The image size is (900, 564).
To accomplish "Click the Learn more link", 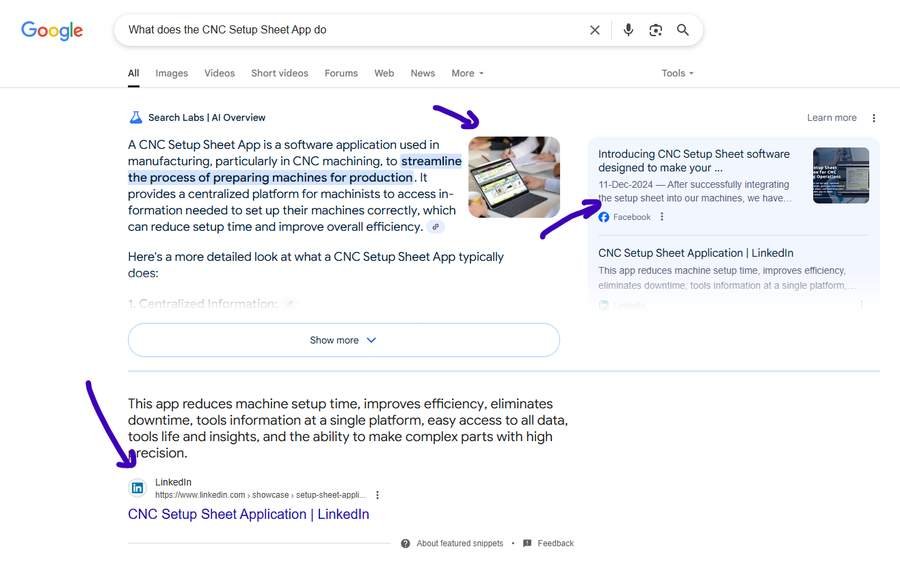I will pyautogui.click(x=832, y=118).
